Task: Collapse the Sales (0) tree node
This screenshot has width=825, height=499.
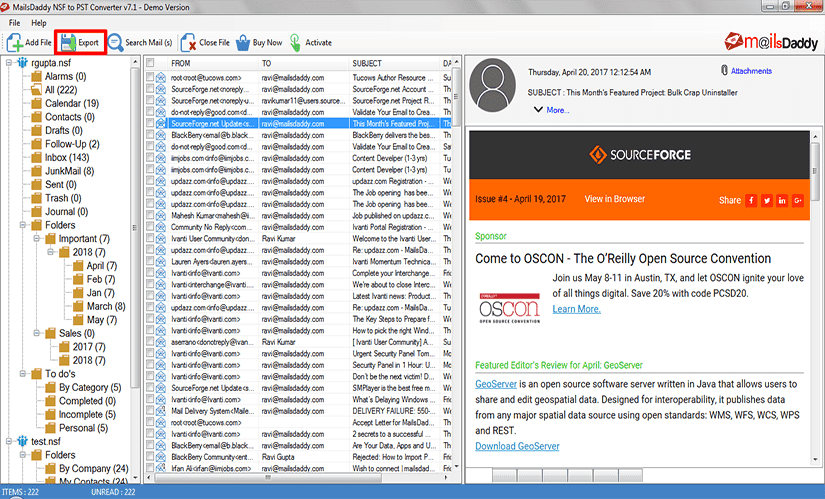Action: tap(36, 333)
